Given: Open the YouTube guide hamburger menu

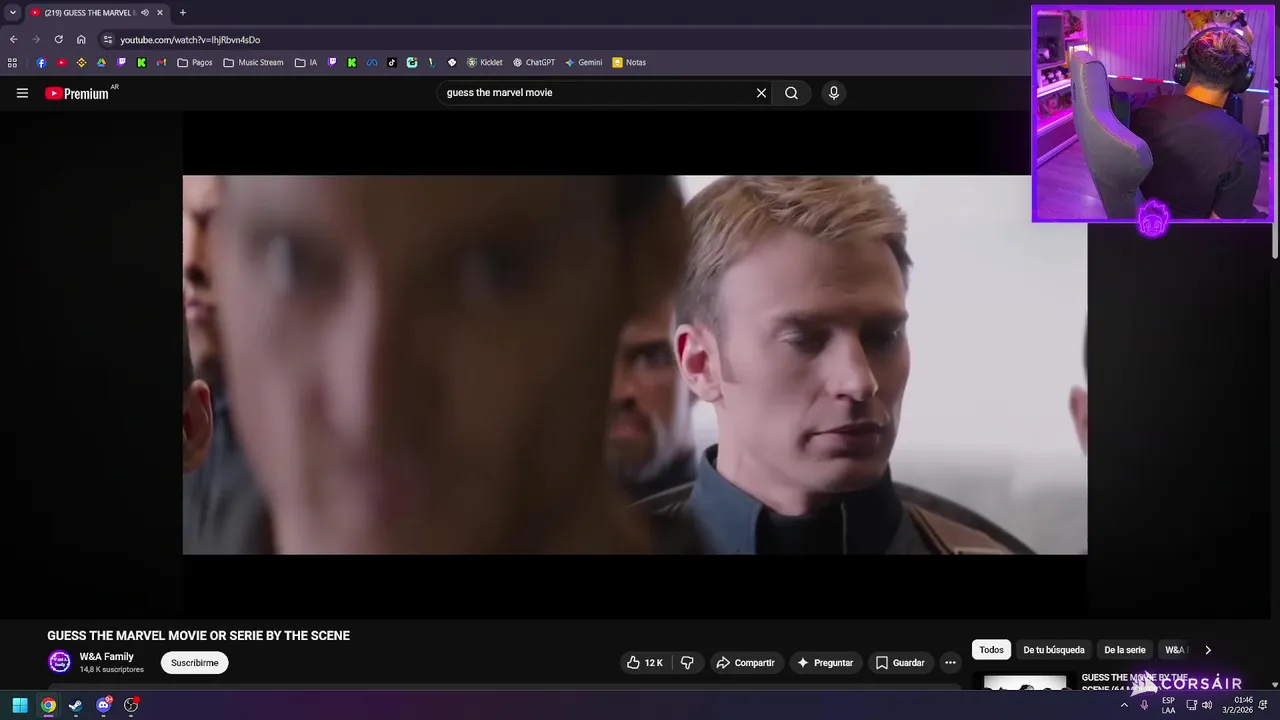Looking at the screenshot, I should point(22,93).
